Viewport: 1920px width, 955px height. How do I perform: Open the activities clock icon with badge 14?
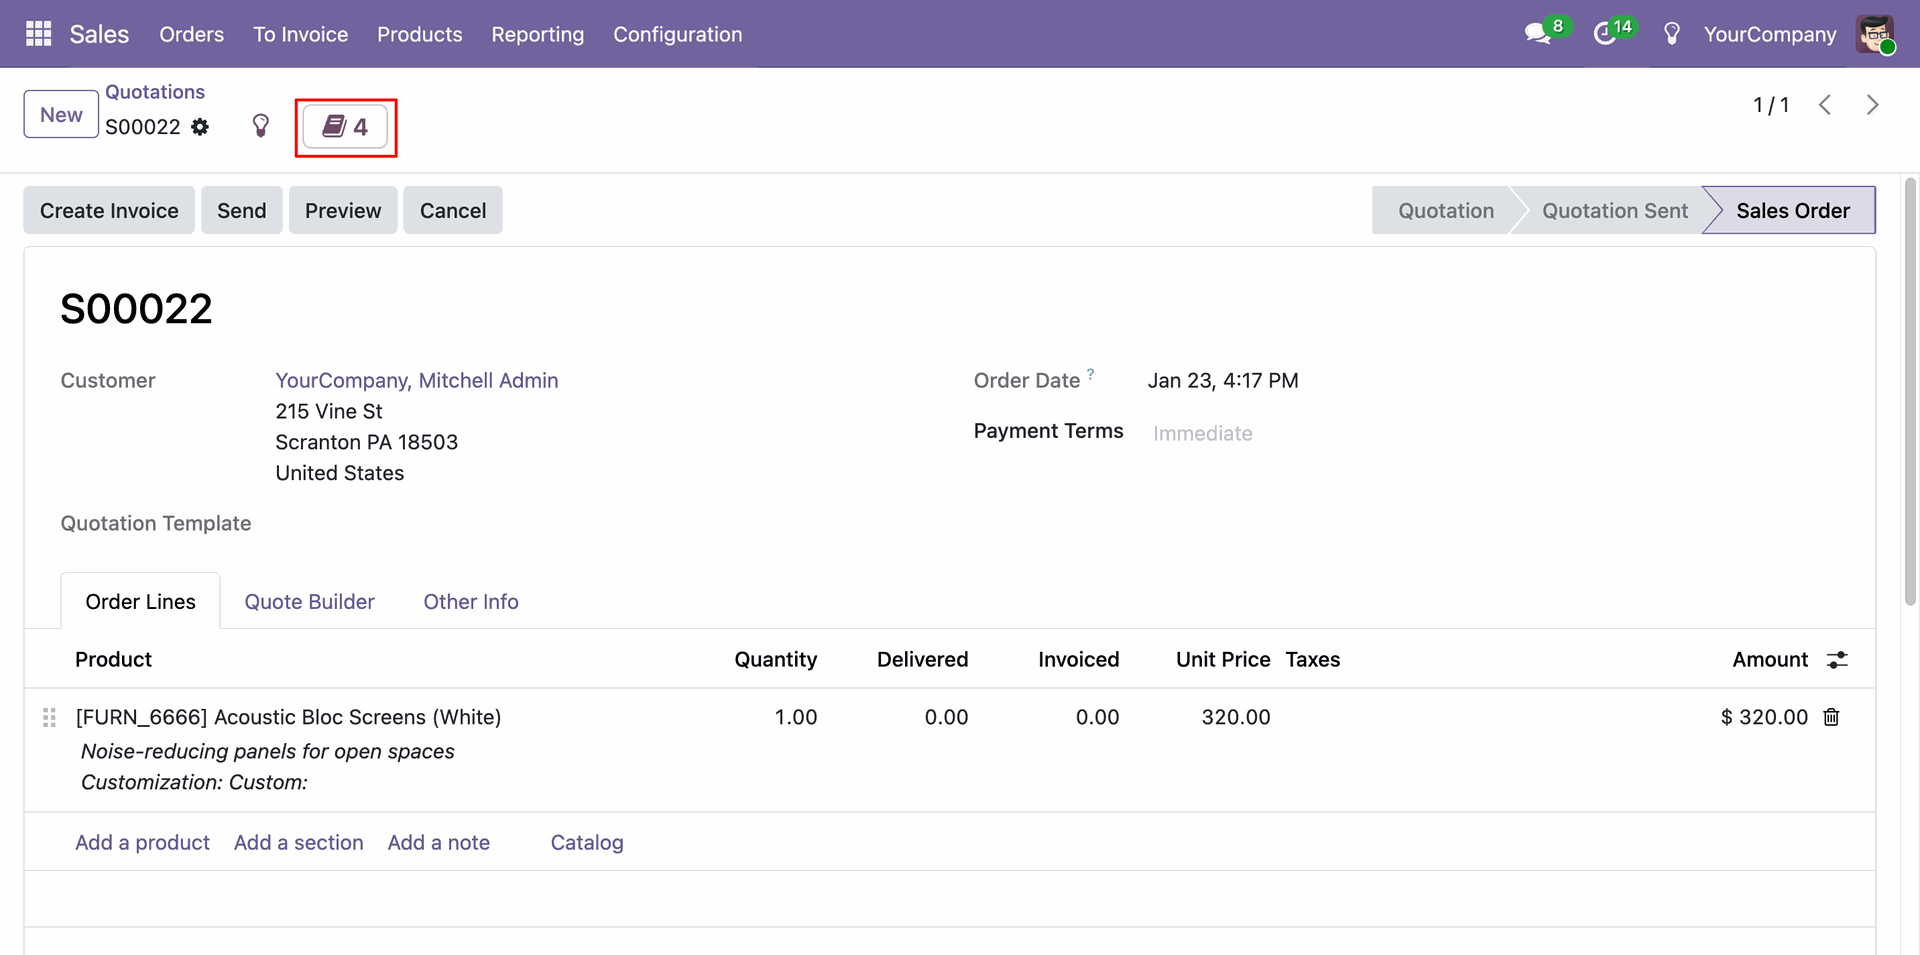point(1605,34)
